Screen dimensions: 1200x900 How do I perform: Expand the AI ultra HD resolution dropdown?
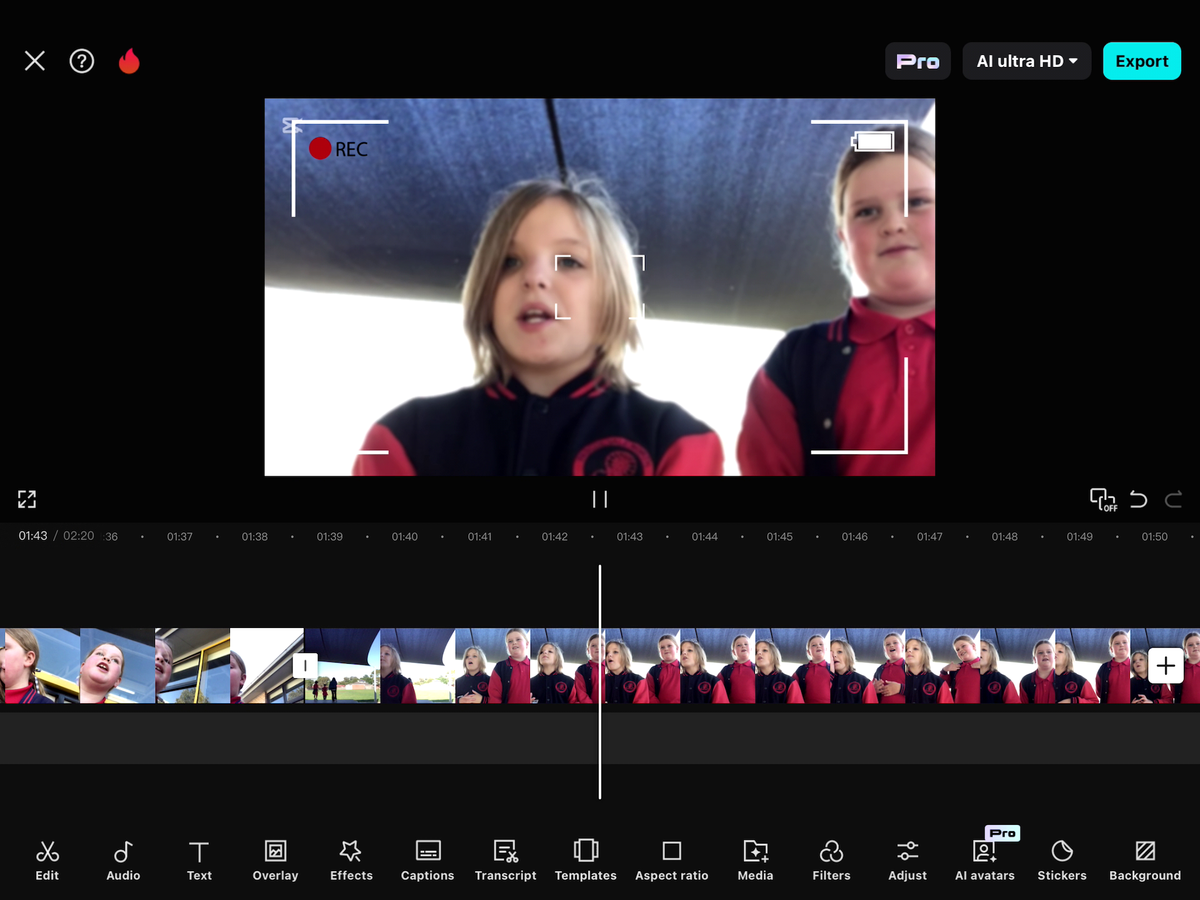(x=1026, y=61)
